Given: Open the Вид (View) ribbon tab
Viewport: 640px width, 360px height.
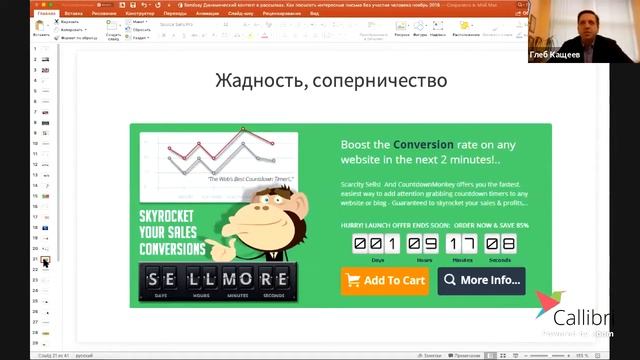Looking at the screenshot, I should click(314, 13).
